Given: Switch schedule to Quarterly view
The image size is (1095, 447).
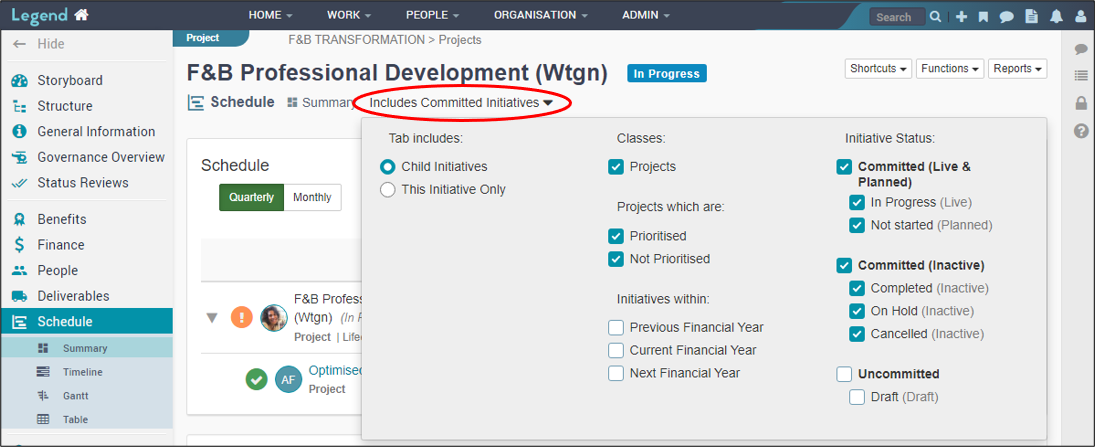Looking at the screenshot, I should (x=251, y=198).
